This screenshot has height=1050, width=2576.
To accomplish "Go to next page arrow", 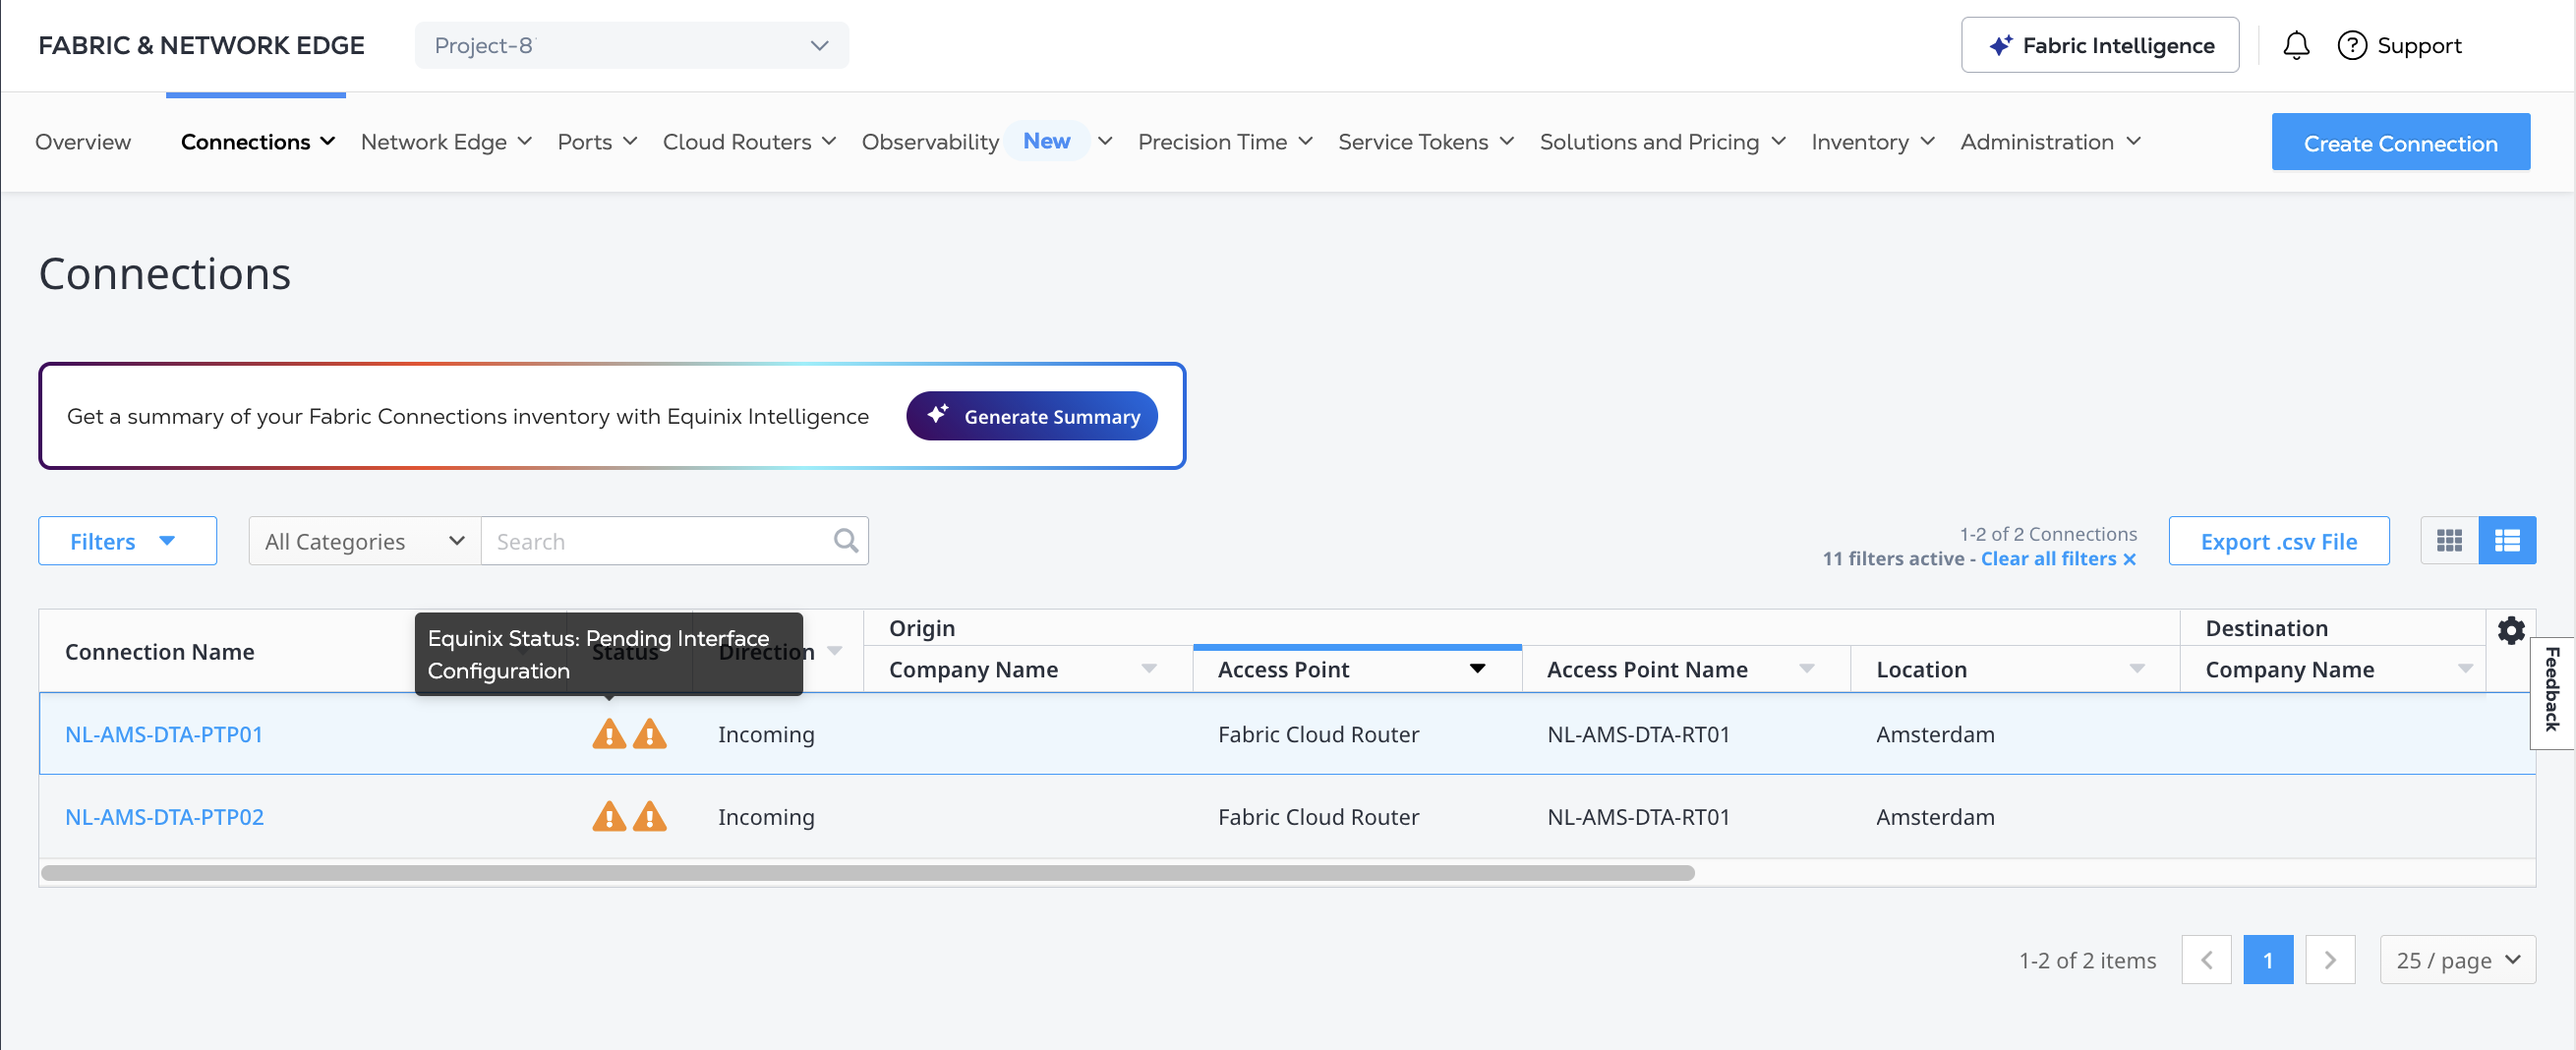I will pos(2329,960).
